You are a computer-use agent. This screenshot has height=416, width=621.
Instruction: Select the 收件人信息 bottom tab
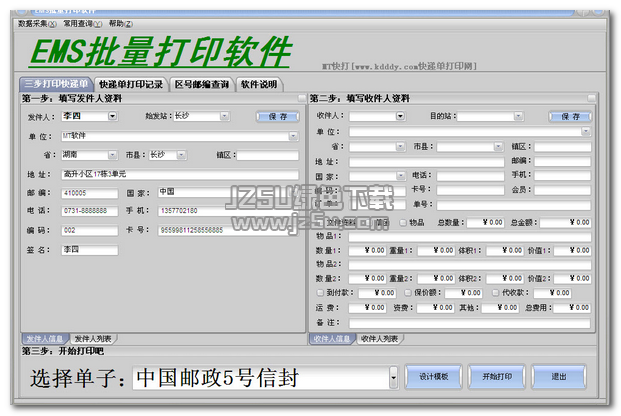[332, 339]
